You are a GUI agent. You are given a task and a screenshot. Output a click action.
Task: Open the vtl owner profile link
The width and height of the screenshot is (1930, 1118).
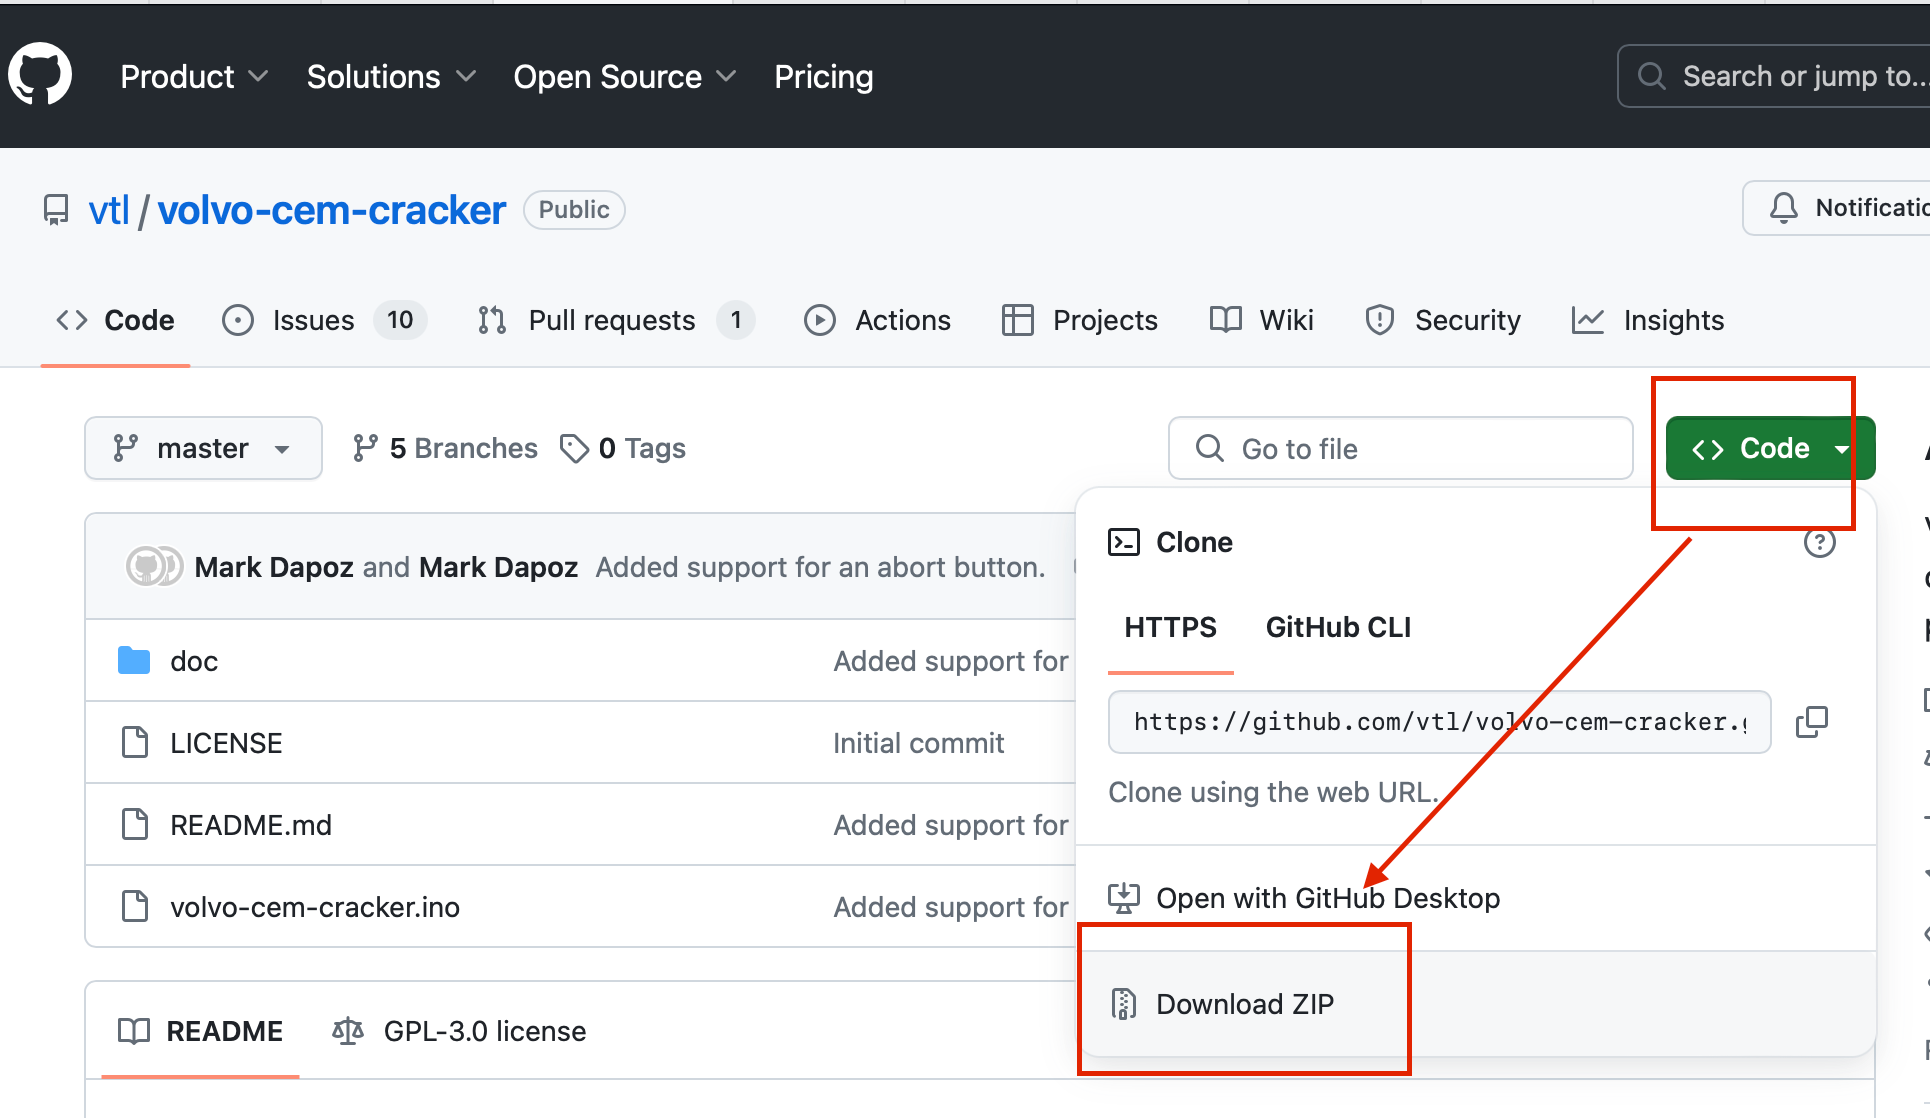coord(108,210)
